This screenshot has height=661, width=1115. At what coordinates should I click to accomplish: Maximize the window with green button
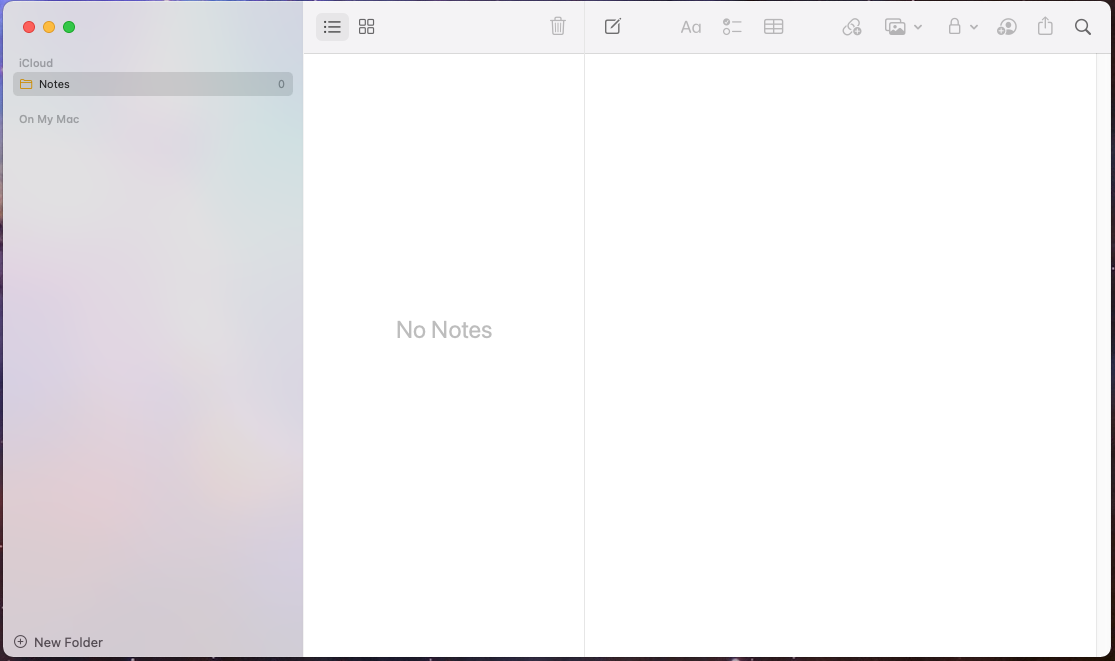pyautogui.click(x=69, y=27)
